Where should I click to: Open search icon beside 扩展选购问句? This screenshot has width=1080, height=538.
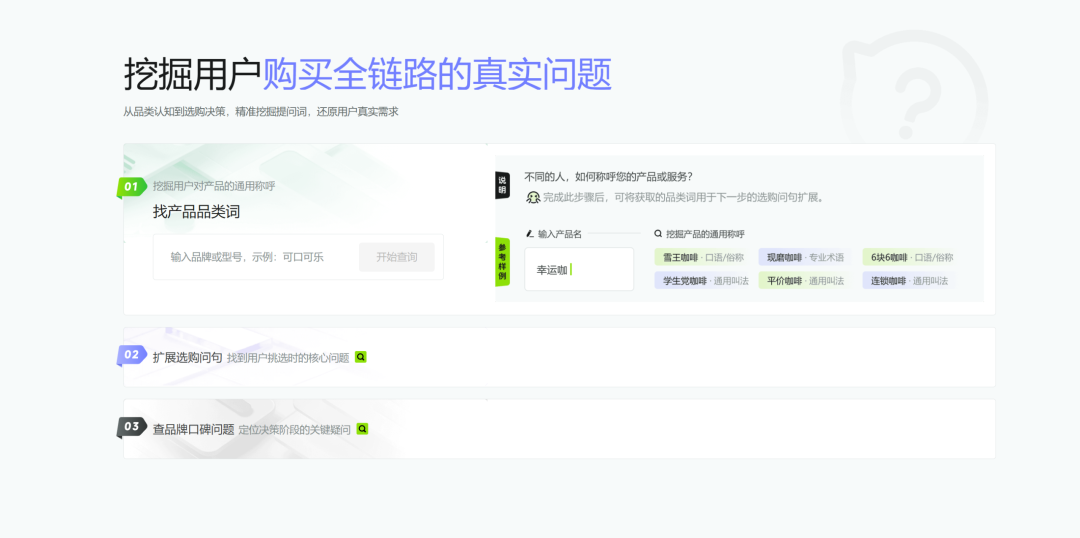pos(361,357)
